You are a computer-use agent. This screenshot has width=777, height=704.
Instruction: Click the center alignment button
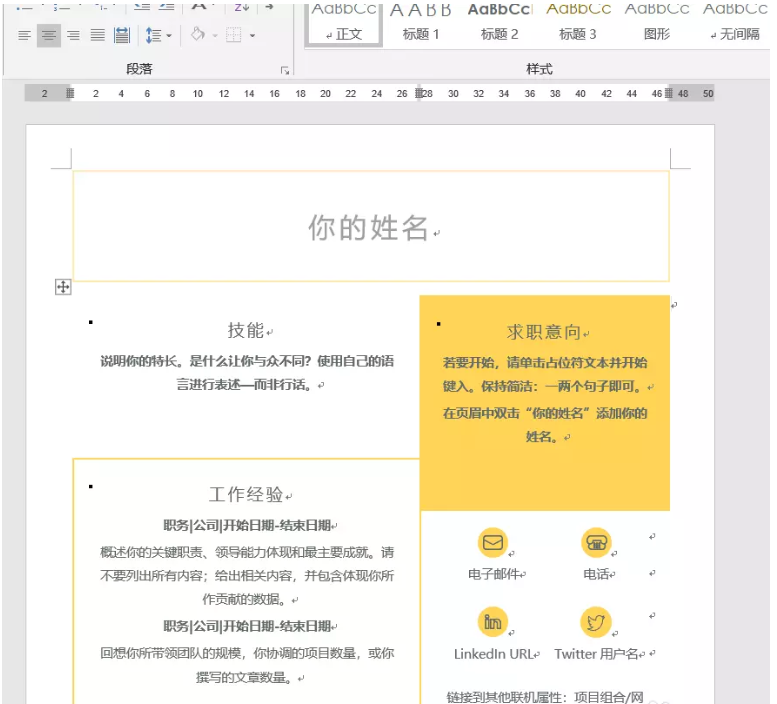pyautogui.click(x=49, y=35)
